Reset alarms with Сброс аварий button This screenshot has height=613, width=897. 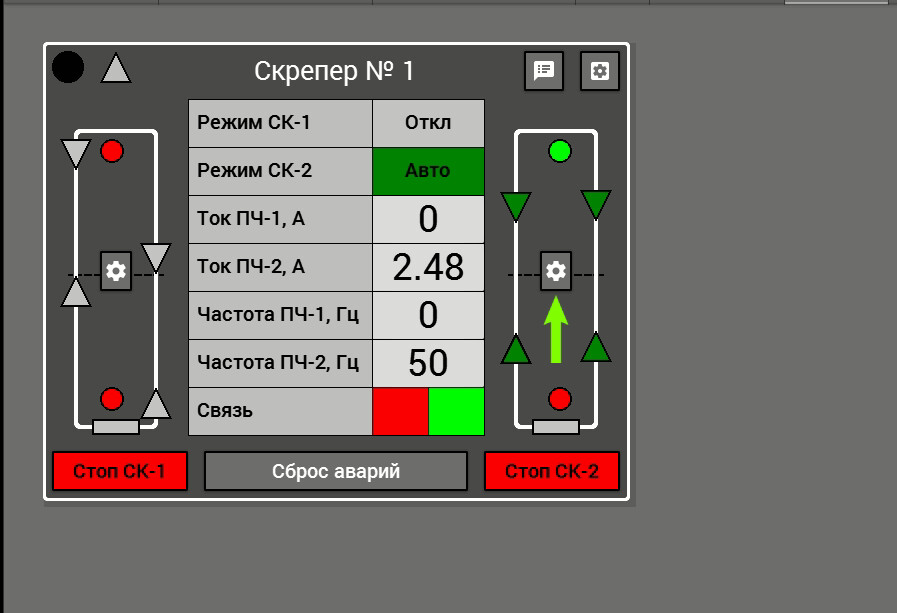pos(336,471)
